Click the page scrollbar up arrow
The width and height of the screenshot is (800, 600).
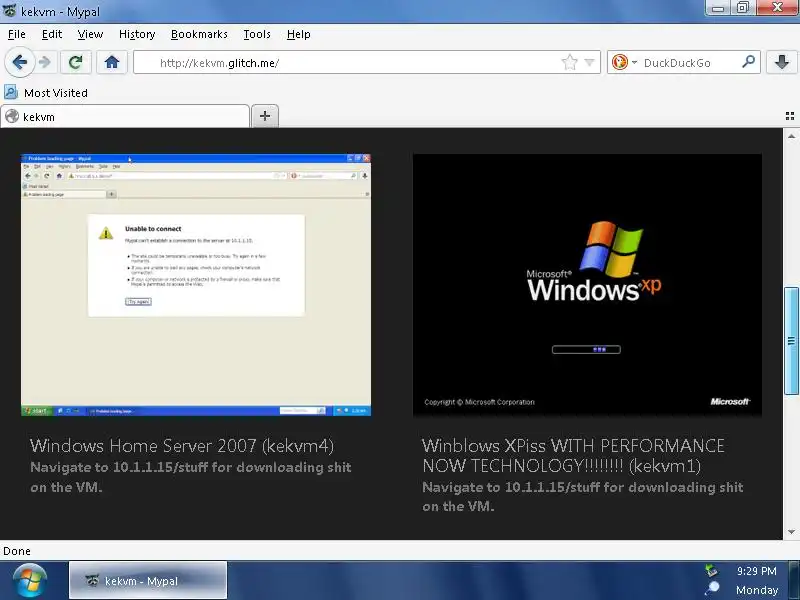[x=791, y=136]
